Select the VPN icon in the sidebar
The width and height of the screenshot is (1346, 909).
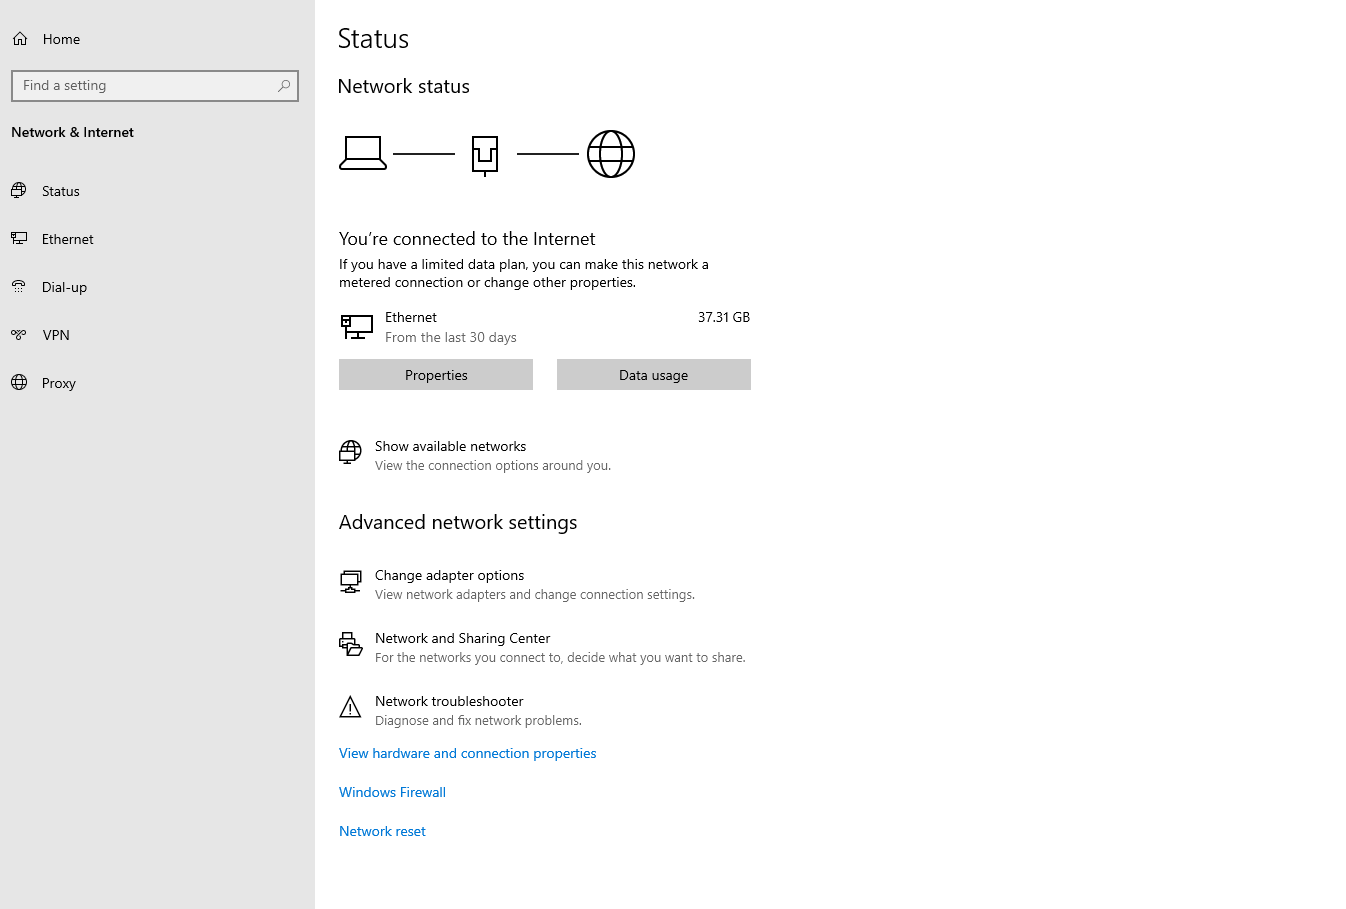19,334
